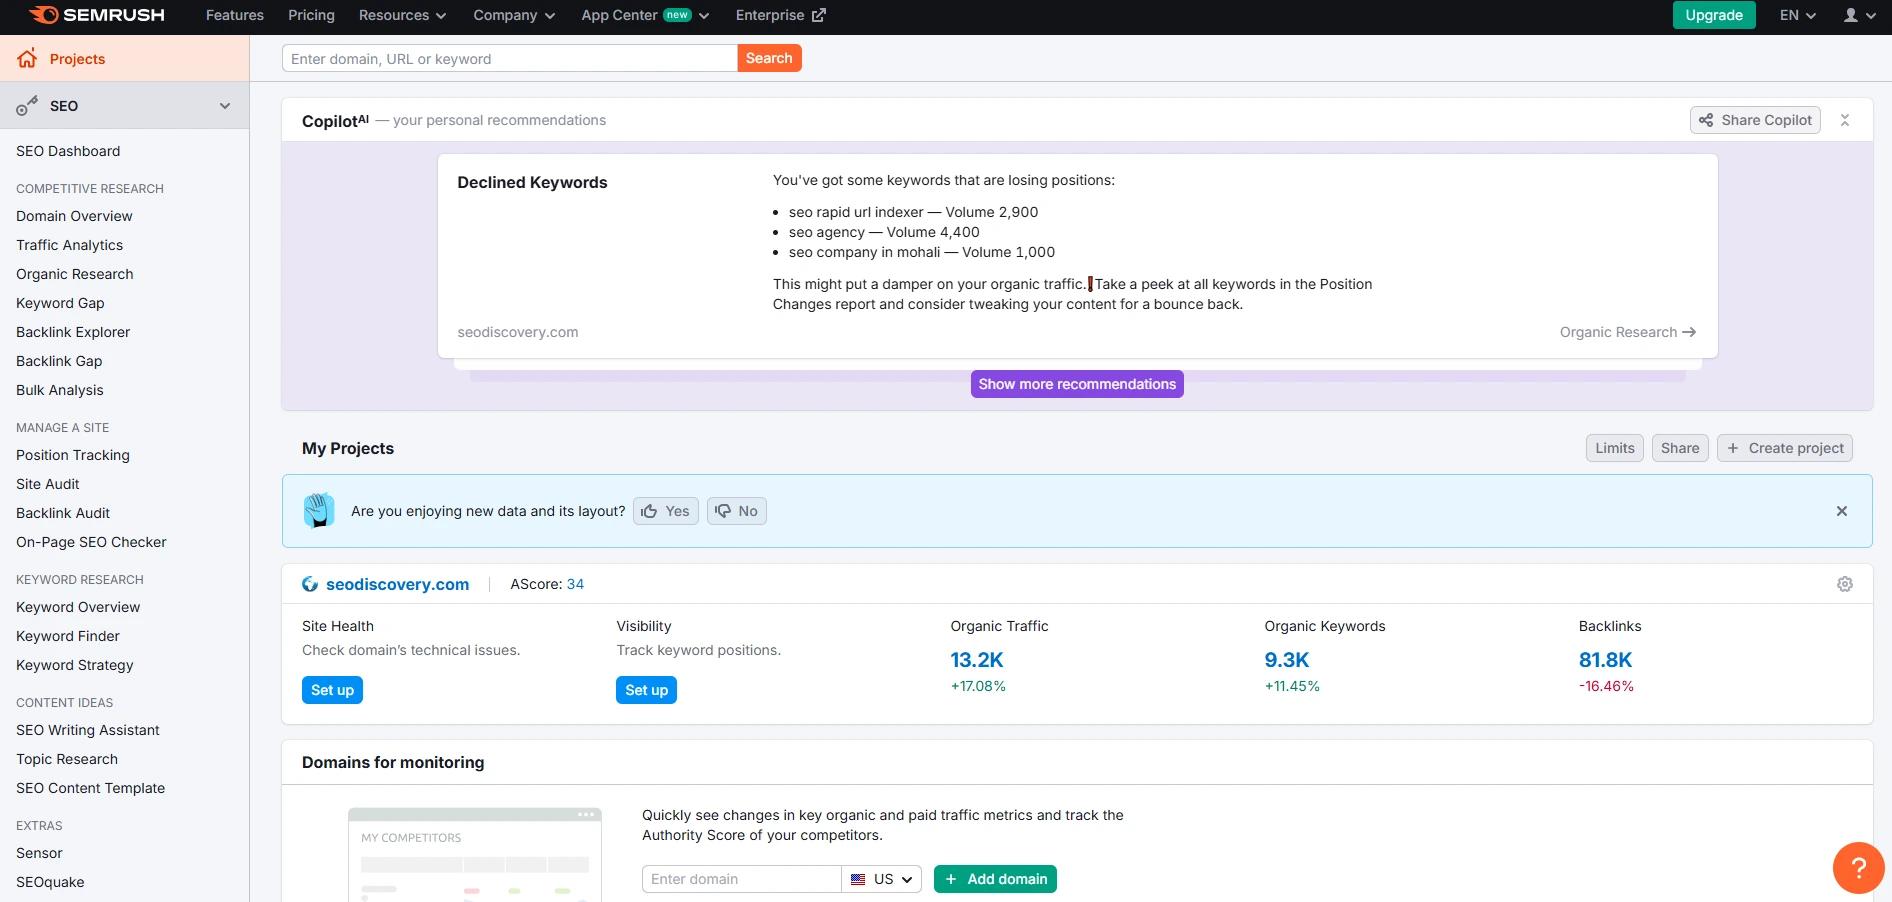This screenshot has height=902, width=1892.
Task: Open Organic Research in sidebar
Action: (74, 274)
